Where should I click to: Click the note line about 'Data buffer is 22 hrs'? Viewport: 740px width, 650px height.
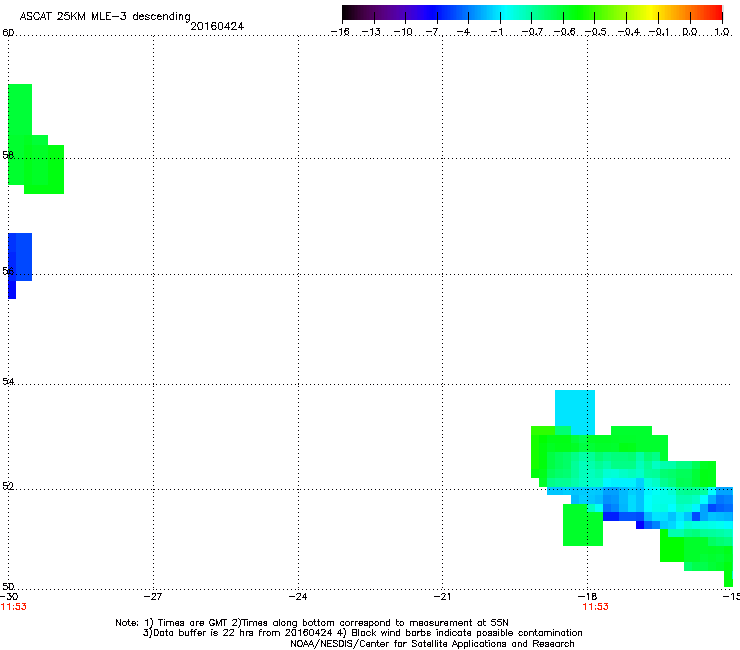[363, 633]
